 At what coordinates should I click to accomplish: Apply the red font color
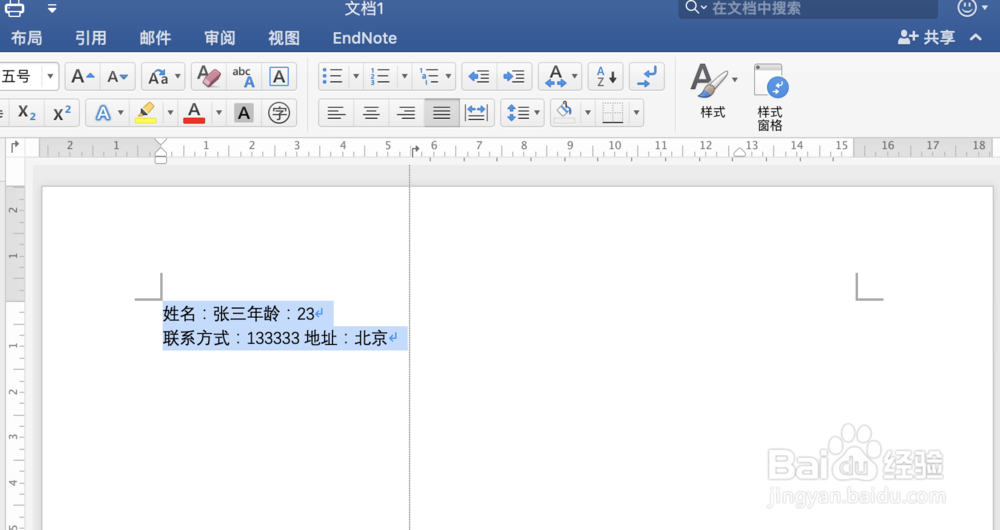tap(194, 113)
